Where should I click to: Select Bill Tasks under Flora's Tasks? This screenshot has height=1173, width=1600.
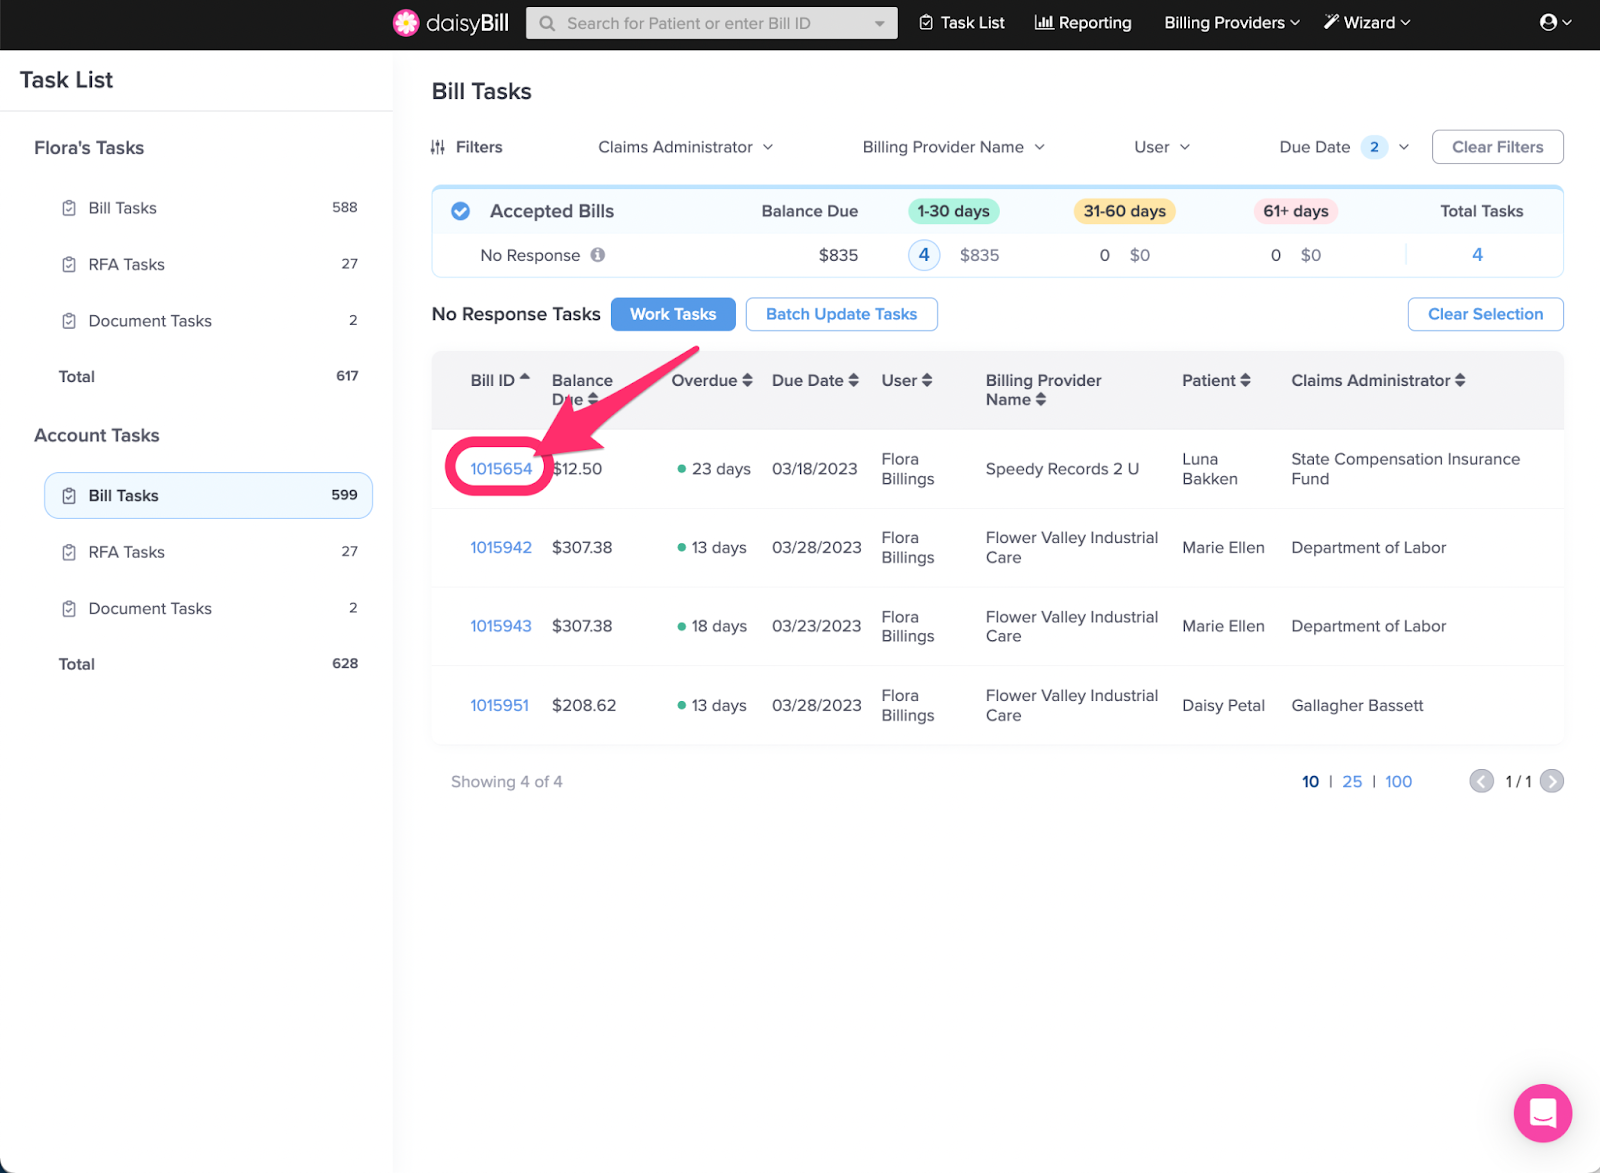122,208
